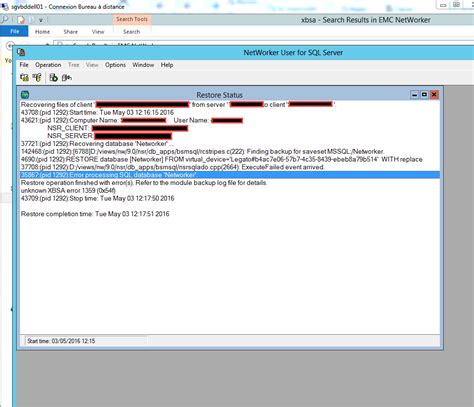Screen dimensions: 474x407
Task: Open the Explorer quick access toolbar dropdown arrow
Action: point(41,20)
